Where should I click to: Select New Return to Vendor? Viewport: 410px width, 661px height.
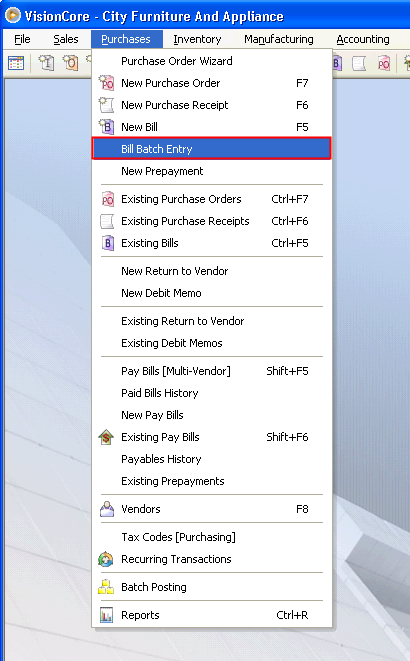pyautogui.click(x=212, y=271)
